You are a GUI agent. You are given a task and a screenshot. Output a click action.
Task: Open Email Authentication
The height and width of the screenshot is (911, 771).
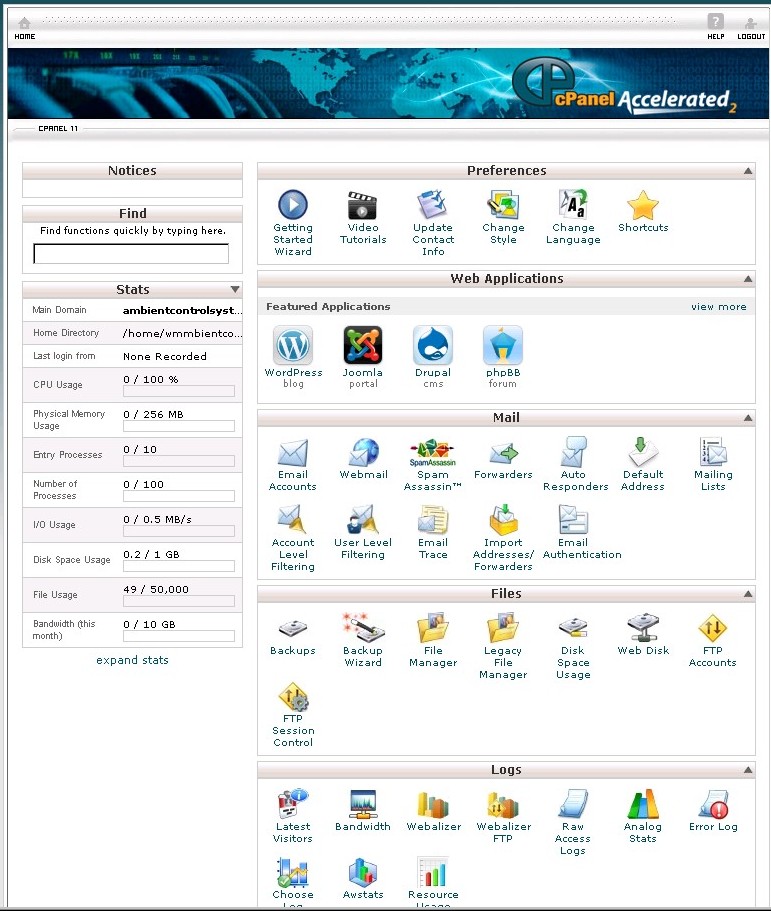pyautogui.click(x=582, y=533)
